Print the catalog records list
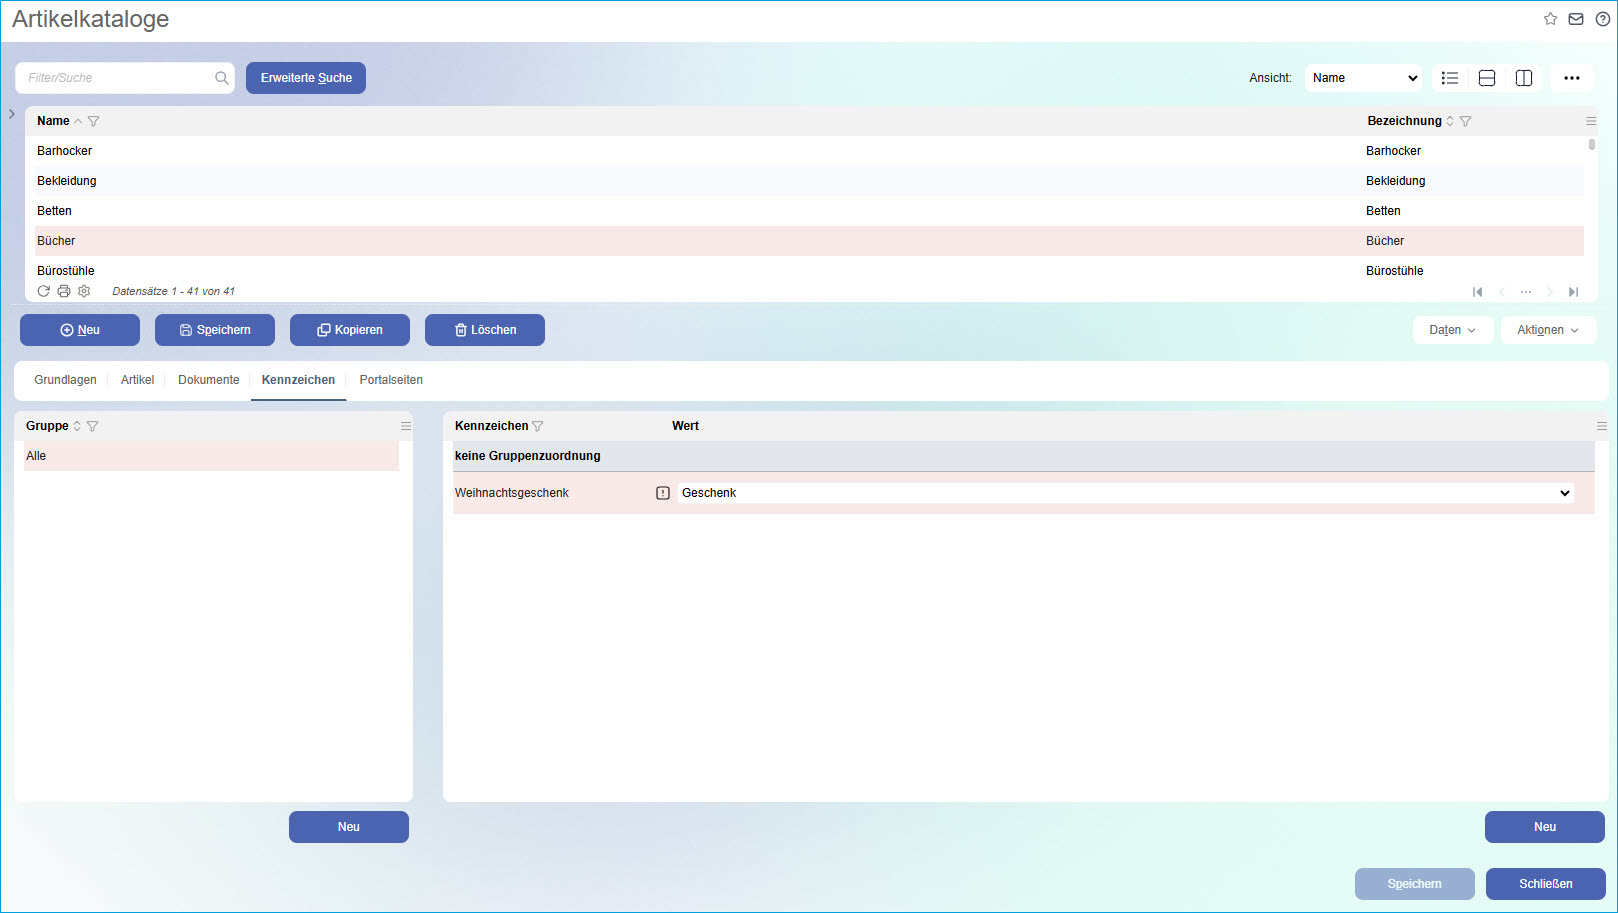This screenshot has height=913, width=1618. click(x=64, y=291)
